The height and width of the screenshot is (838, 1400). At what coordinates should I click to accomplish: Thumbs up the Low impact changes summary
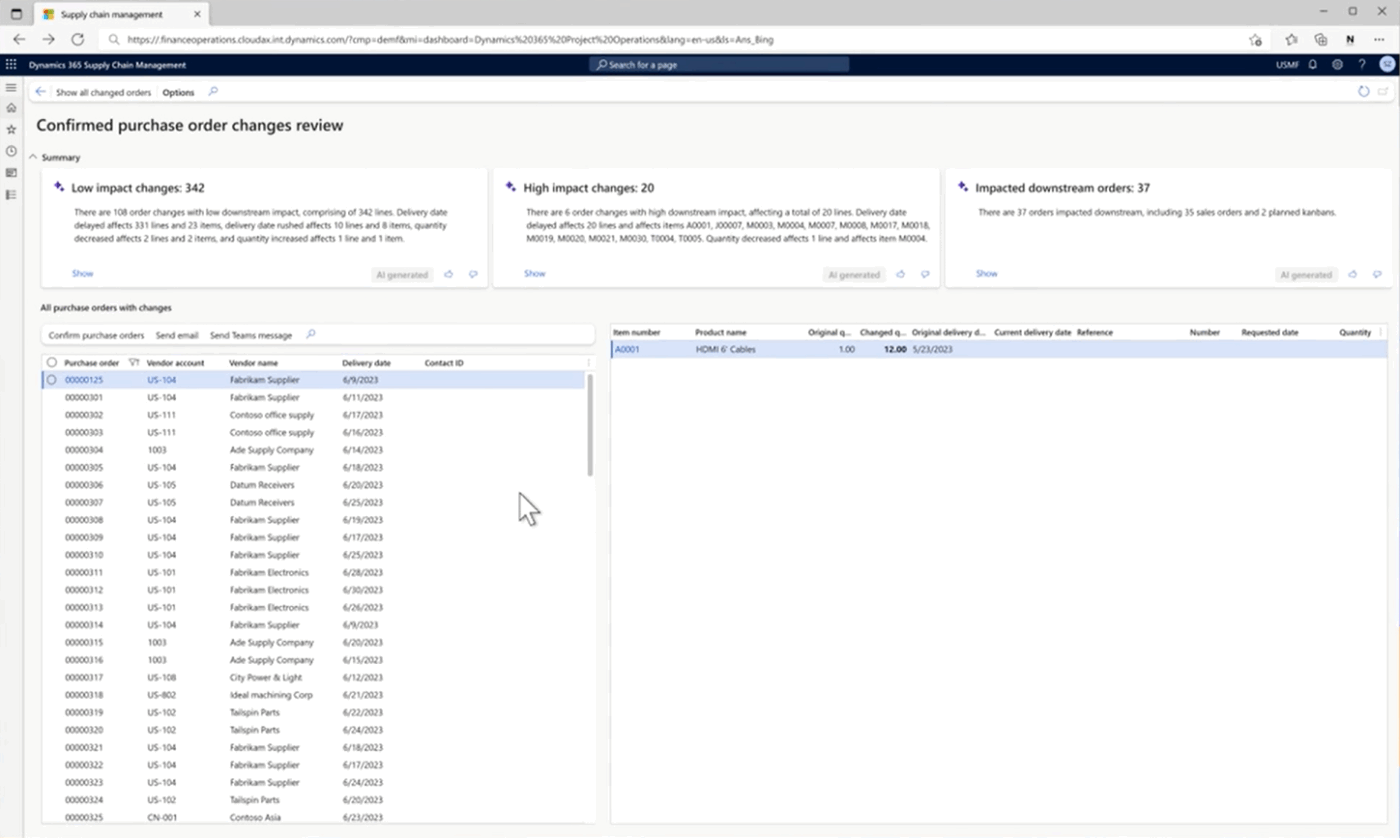pos(448,274)
